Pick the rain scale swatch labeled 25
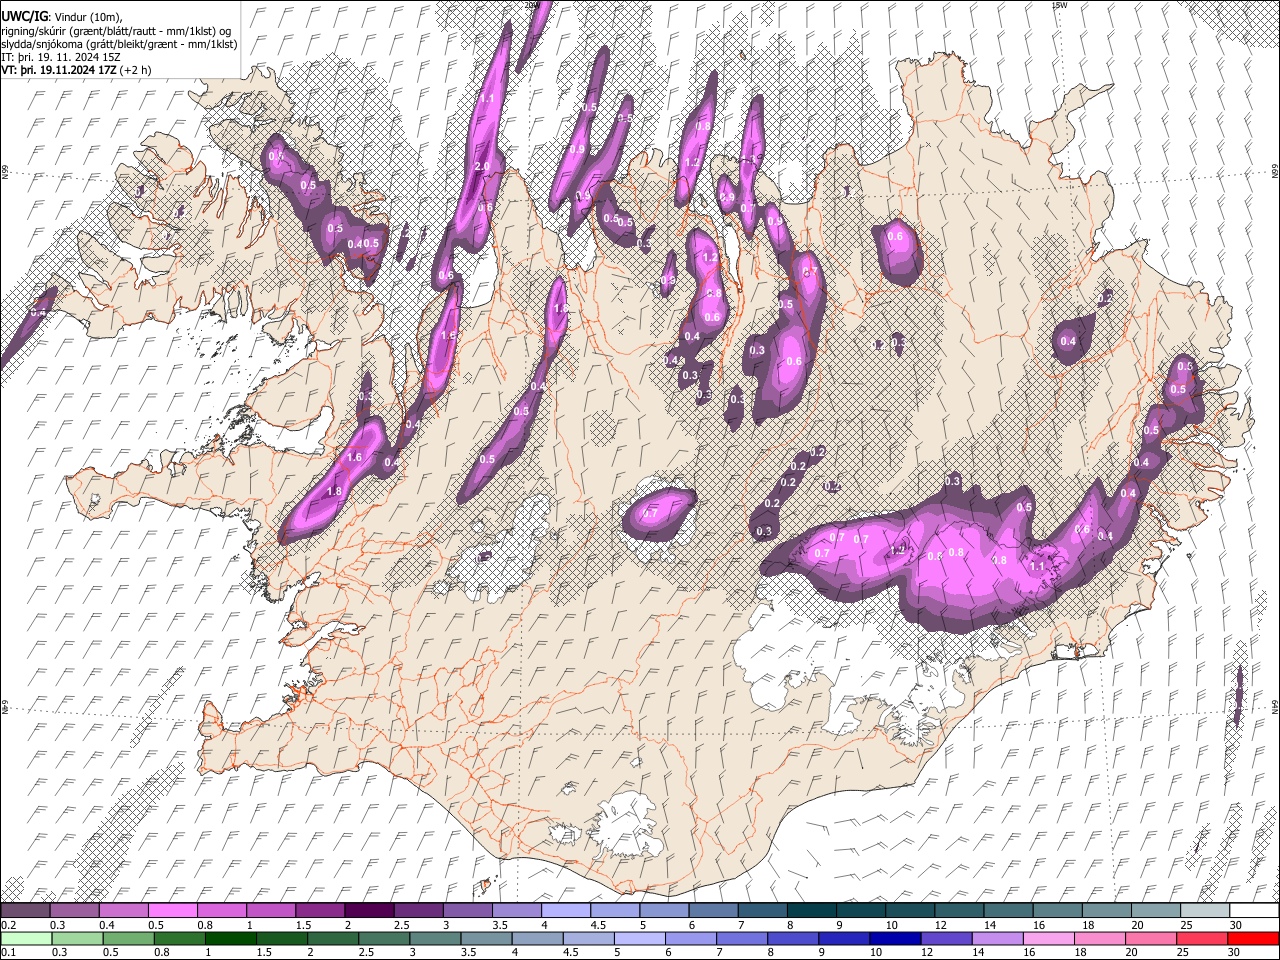Image resolution: width=1280 pixels, height=960 pixels. tap(1202, 938)
